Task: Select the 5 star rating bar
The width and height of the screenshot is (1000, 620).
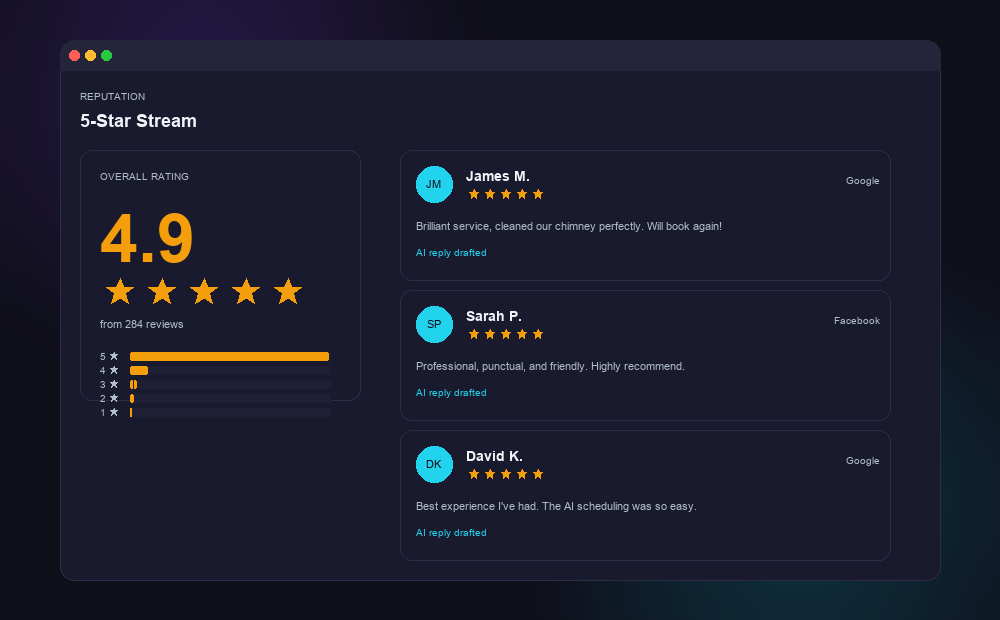Action: [230, 357]
